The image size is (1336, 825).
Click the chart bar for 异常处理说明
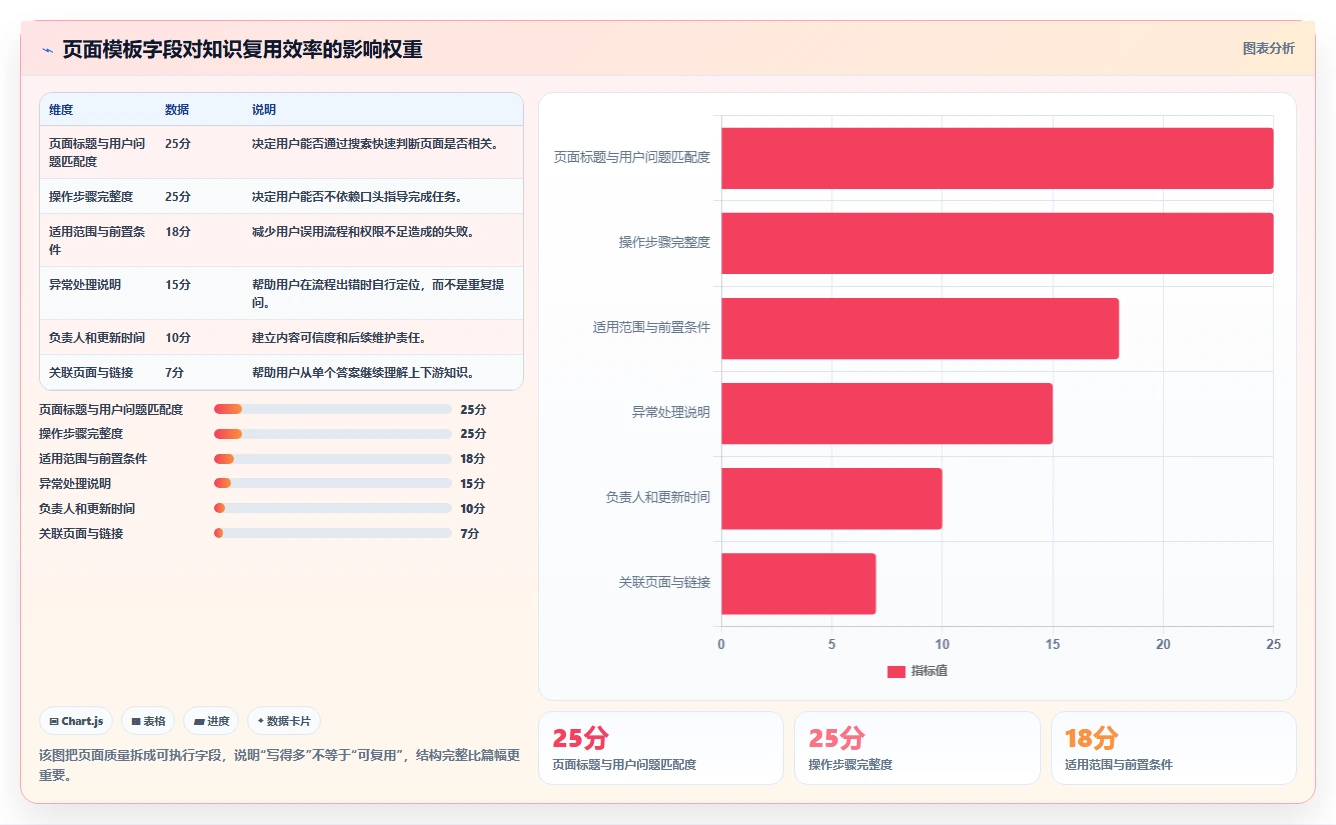pyautogui.click(x=887, y=413)
